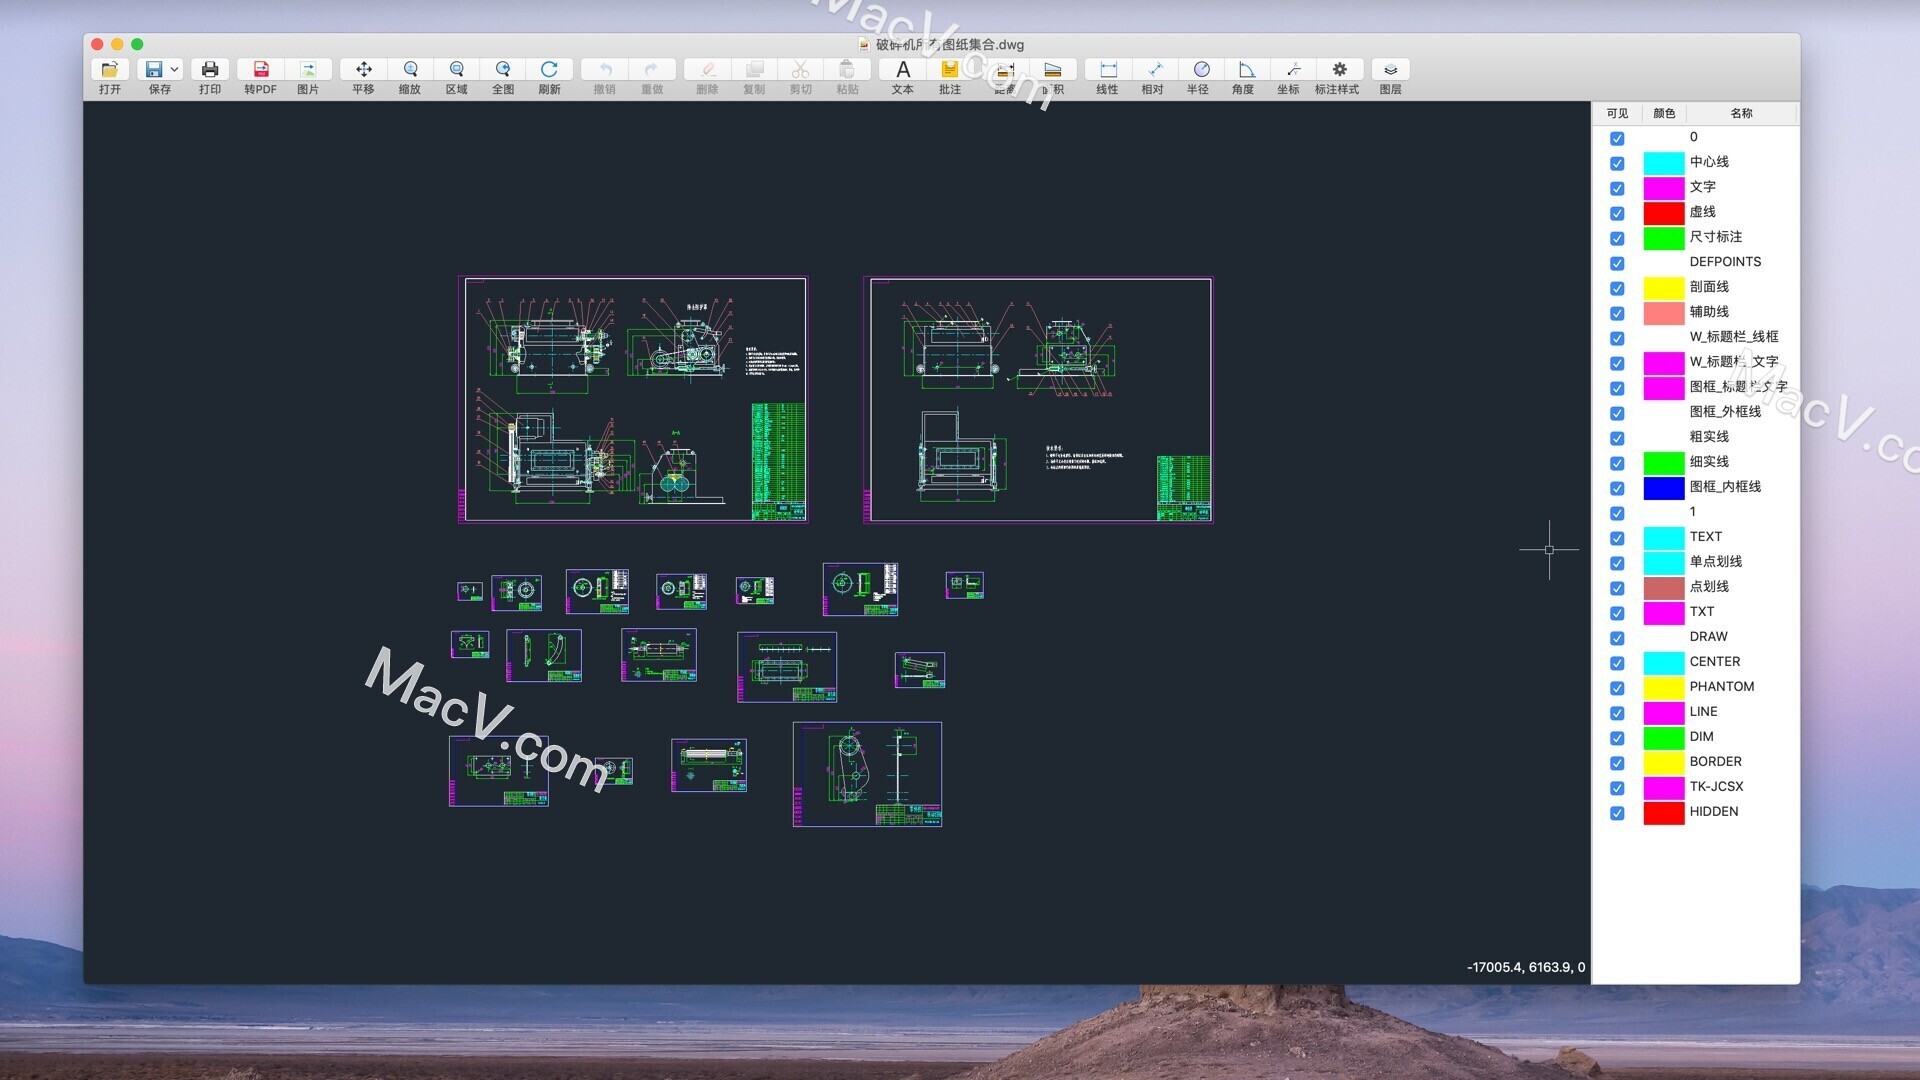Toggle visibility of HIDDEN layer
This screenshot has height=1080, width=1920.
point(1617,813)
